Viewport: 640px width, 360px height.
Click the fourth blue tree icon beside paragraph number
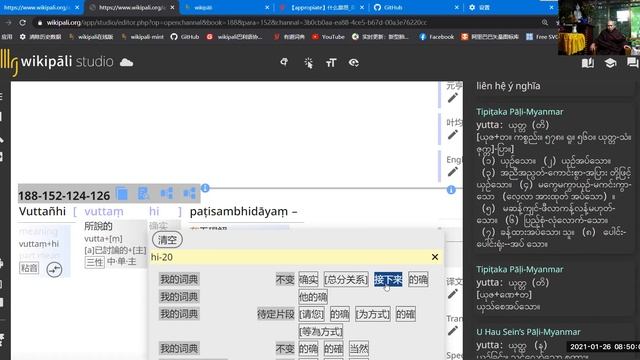189,193
